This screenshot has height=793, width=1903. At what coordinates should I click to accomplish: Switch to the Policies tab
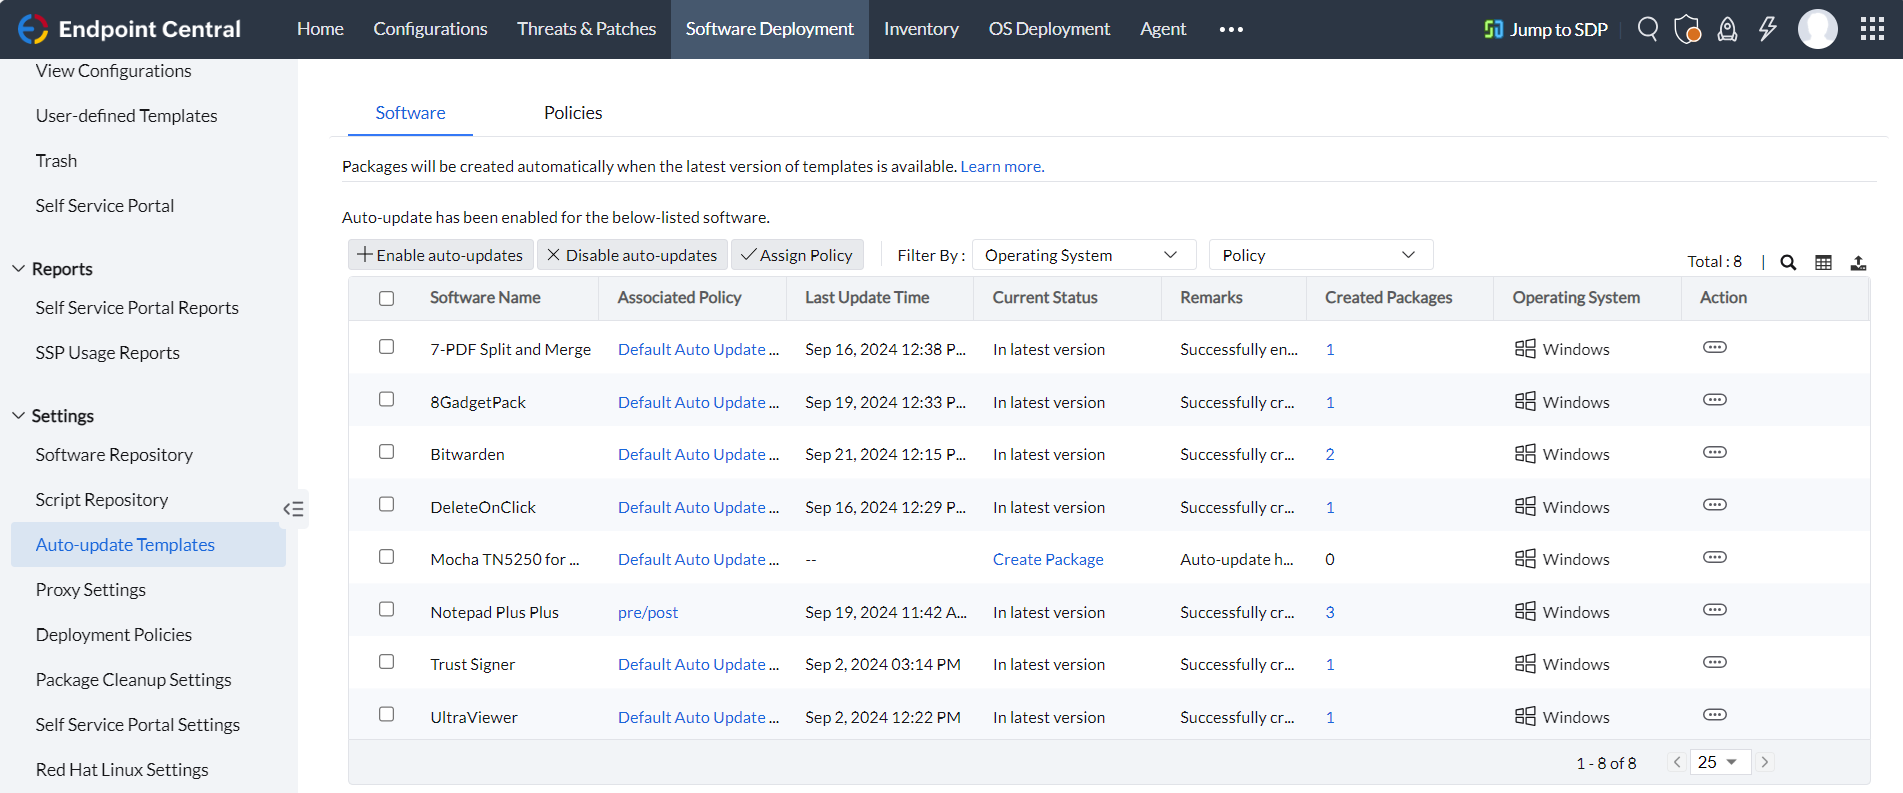[x=572, y=113]
